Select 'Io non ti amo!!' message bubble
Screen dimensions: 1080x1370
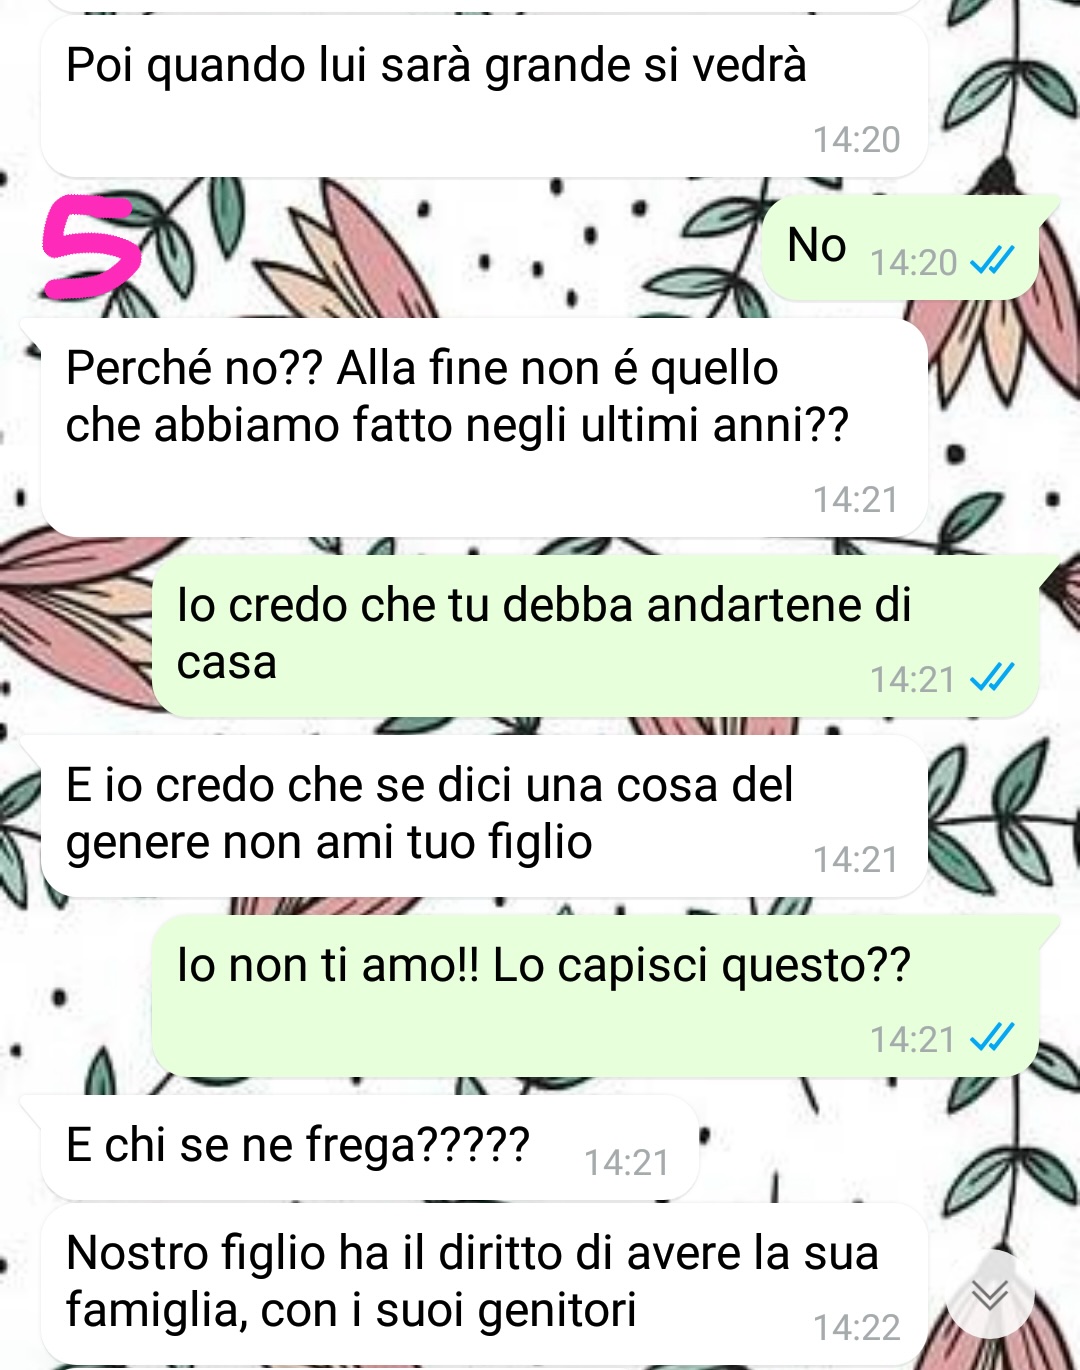(595, 995)
